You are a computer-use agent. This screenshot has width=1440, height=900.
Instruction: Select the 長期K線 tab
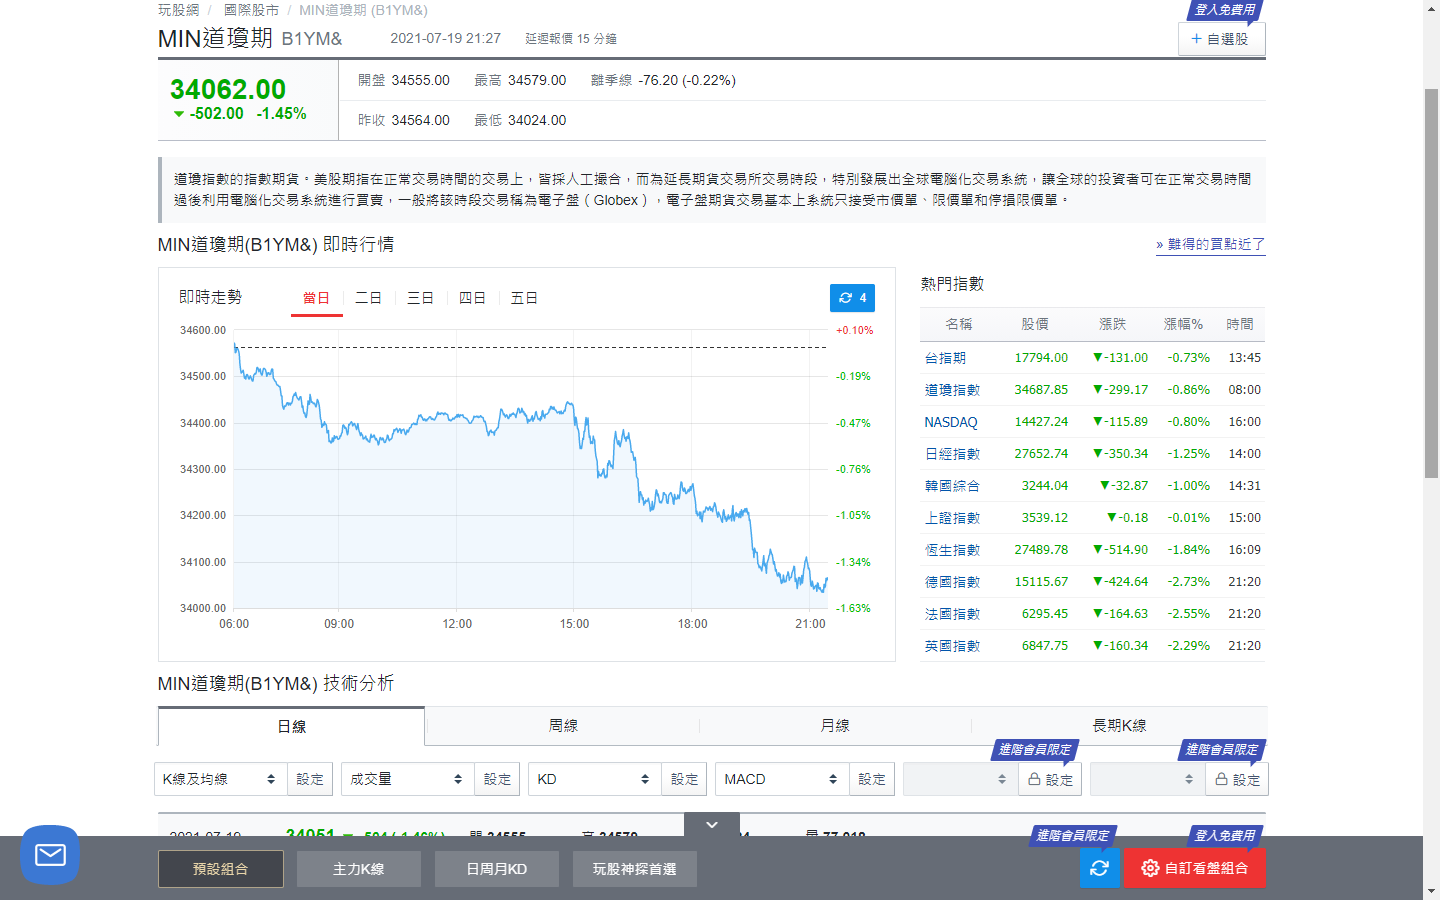(1119, 726)
